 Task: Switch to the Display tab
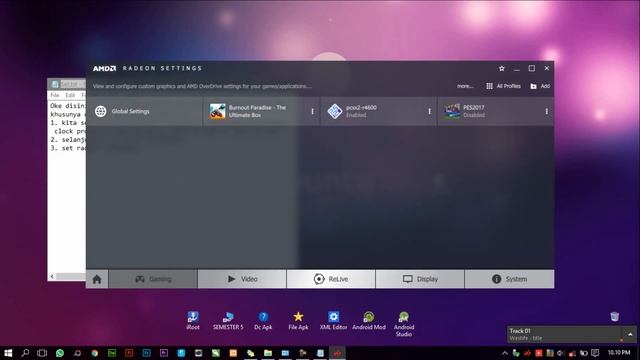coord(420,279)
